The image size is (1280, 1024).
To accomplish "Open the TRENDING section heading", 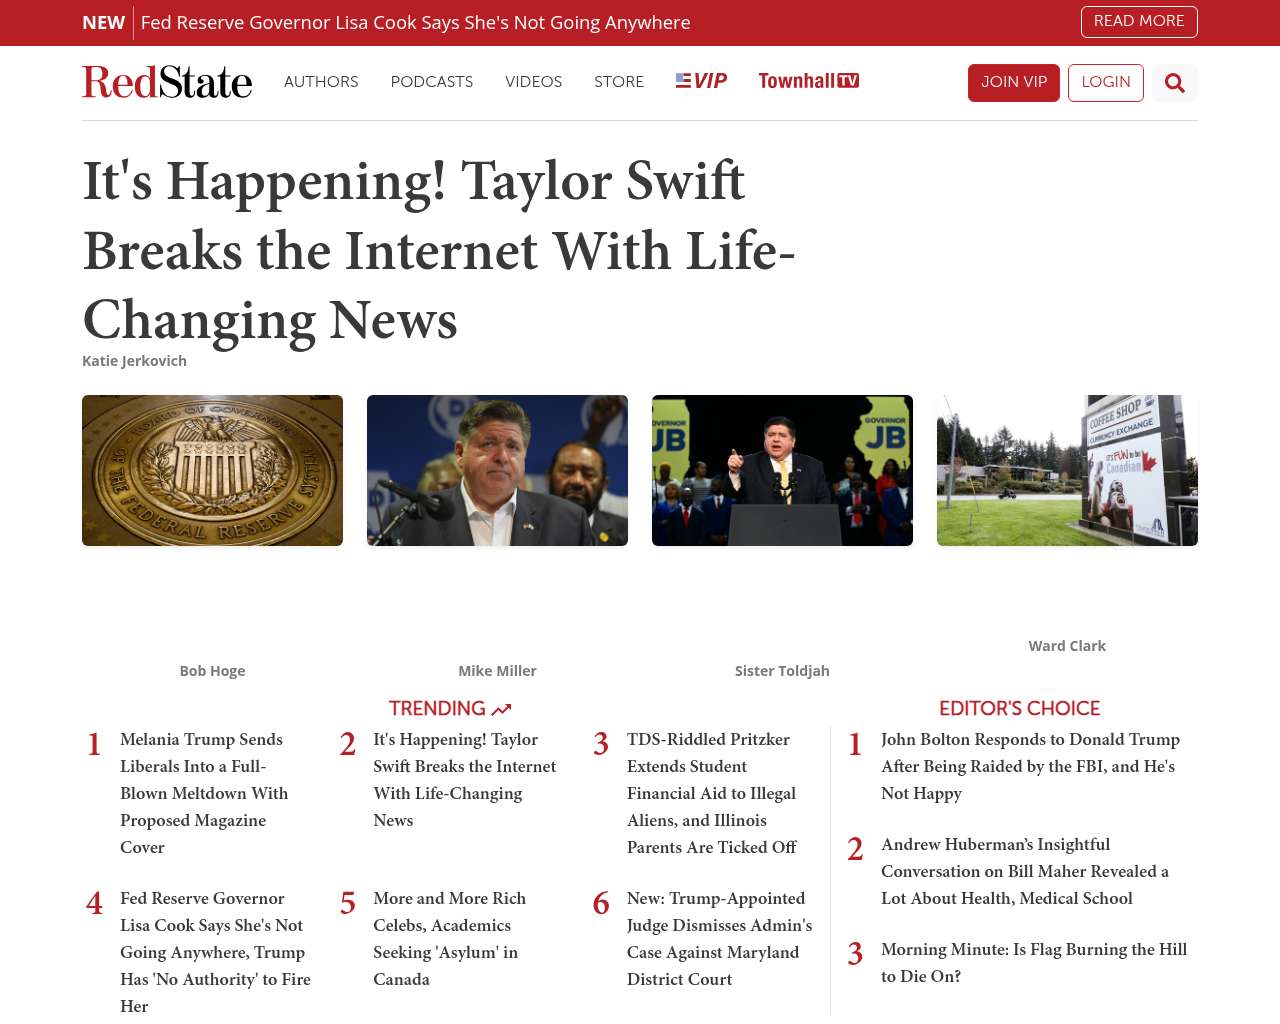I will point(450,708).
